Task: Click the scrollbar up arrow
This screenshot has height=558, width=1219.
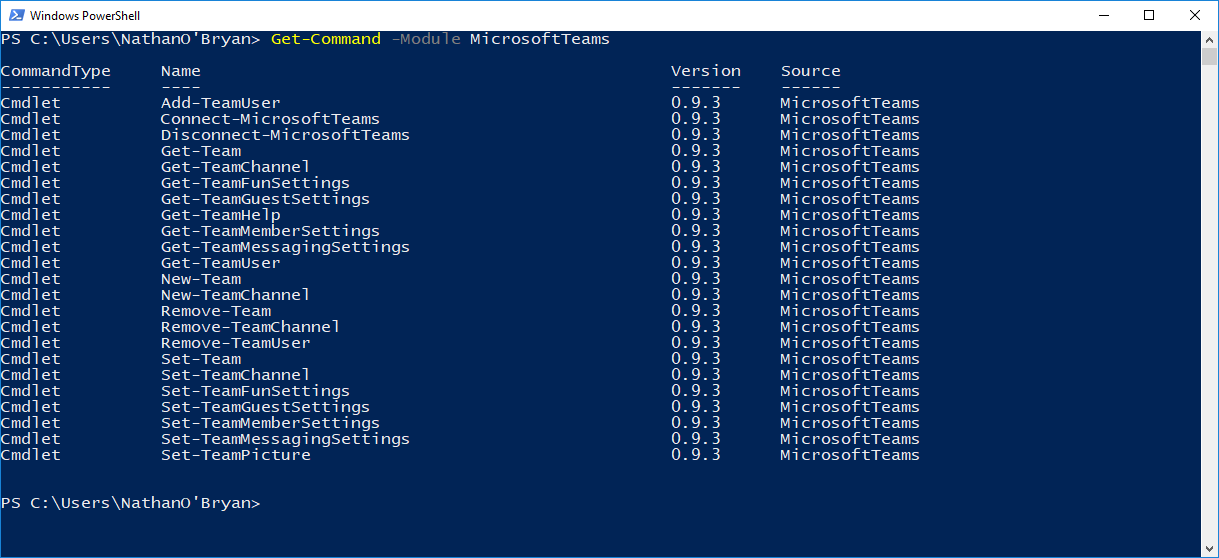Action: point(1210,38)
